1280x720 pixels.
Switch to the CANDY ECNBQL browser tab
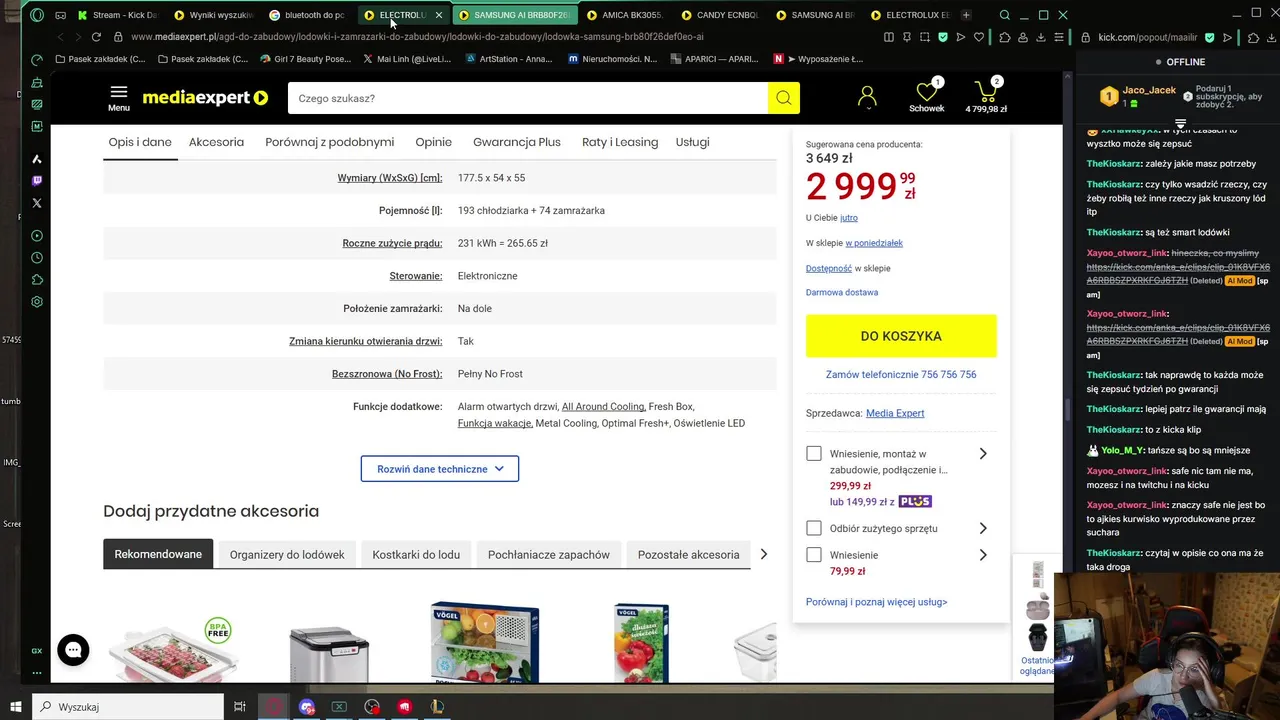click(x=720, y=15)
